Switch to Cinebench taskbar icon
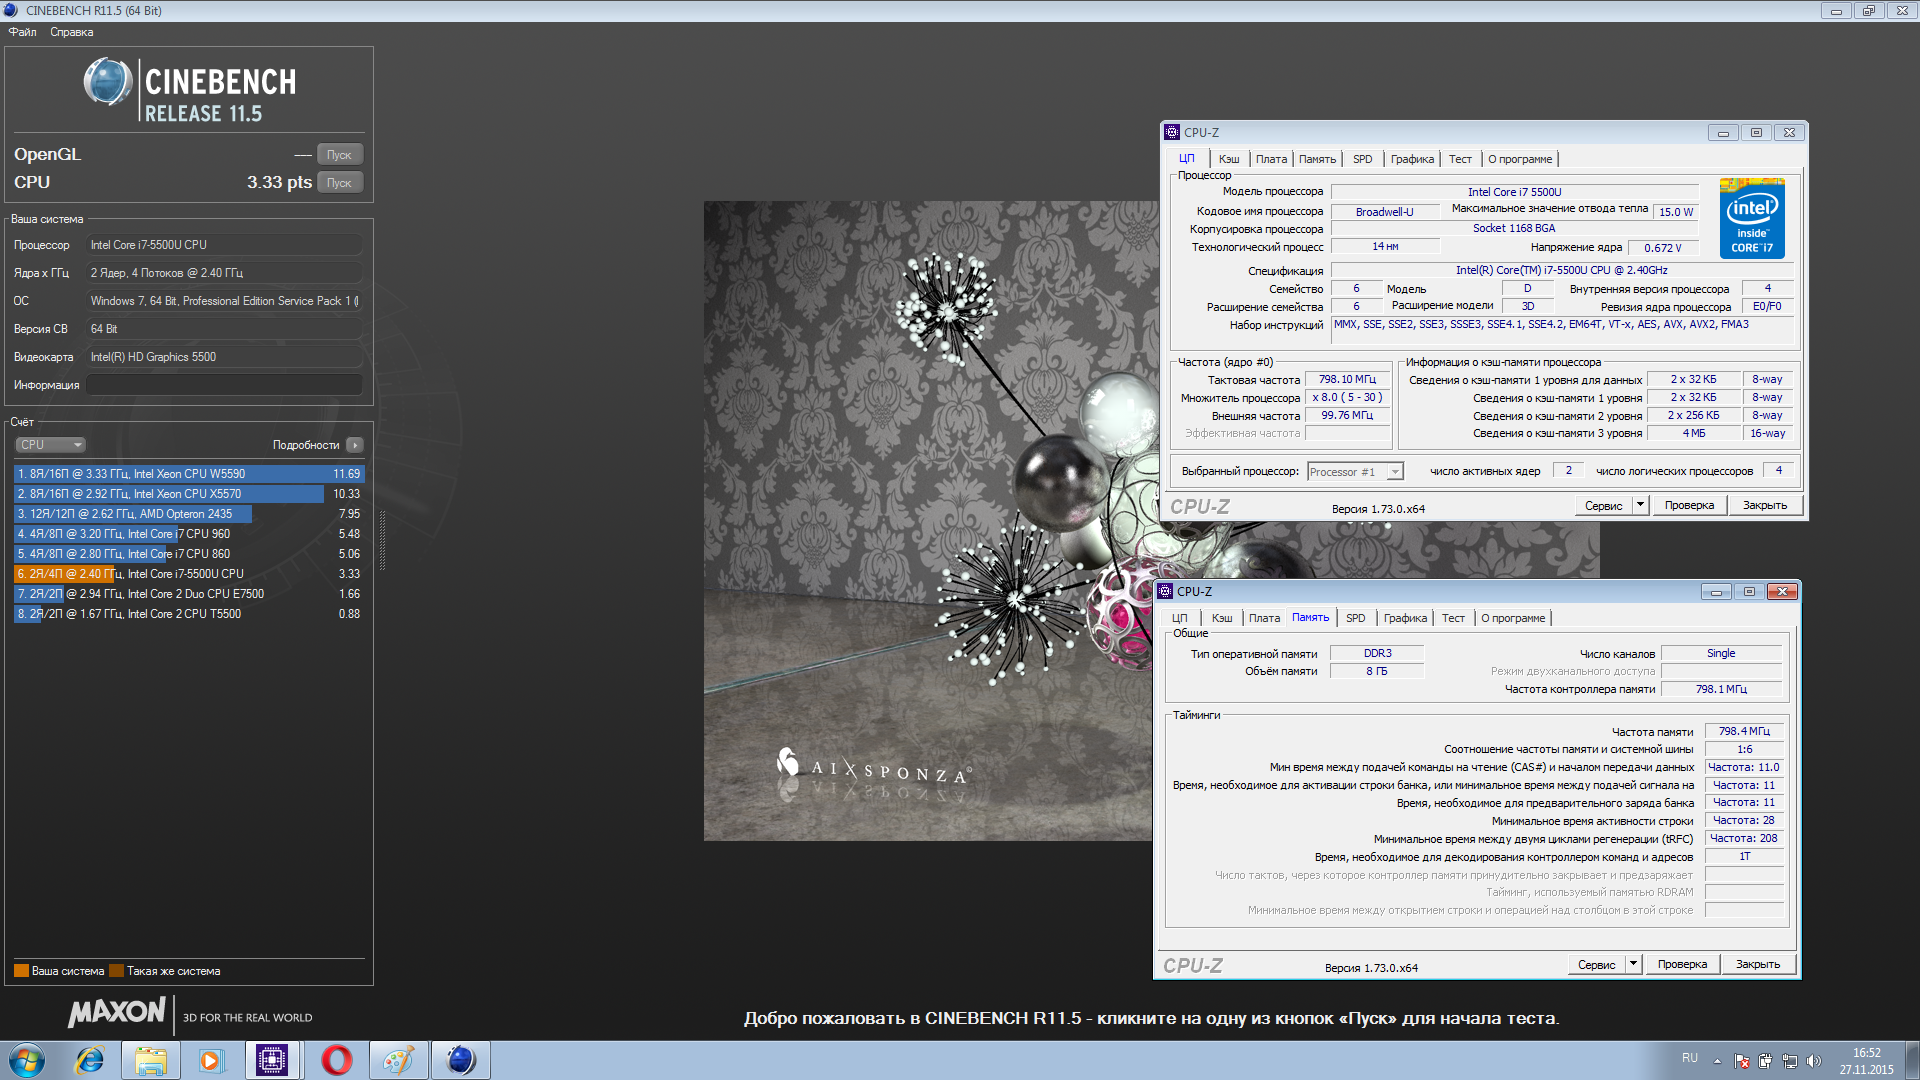This screenshot has height=1080, width=1920. [x=460, y=1060]
